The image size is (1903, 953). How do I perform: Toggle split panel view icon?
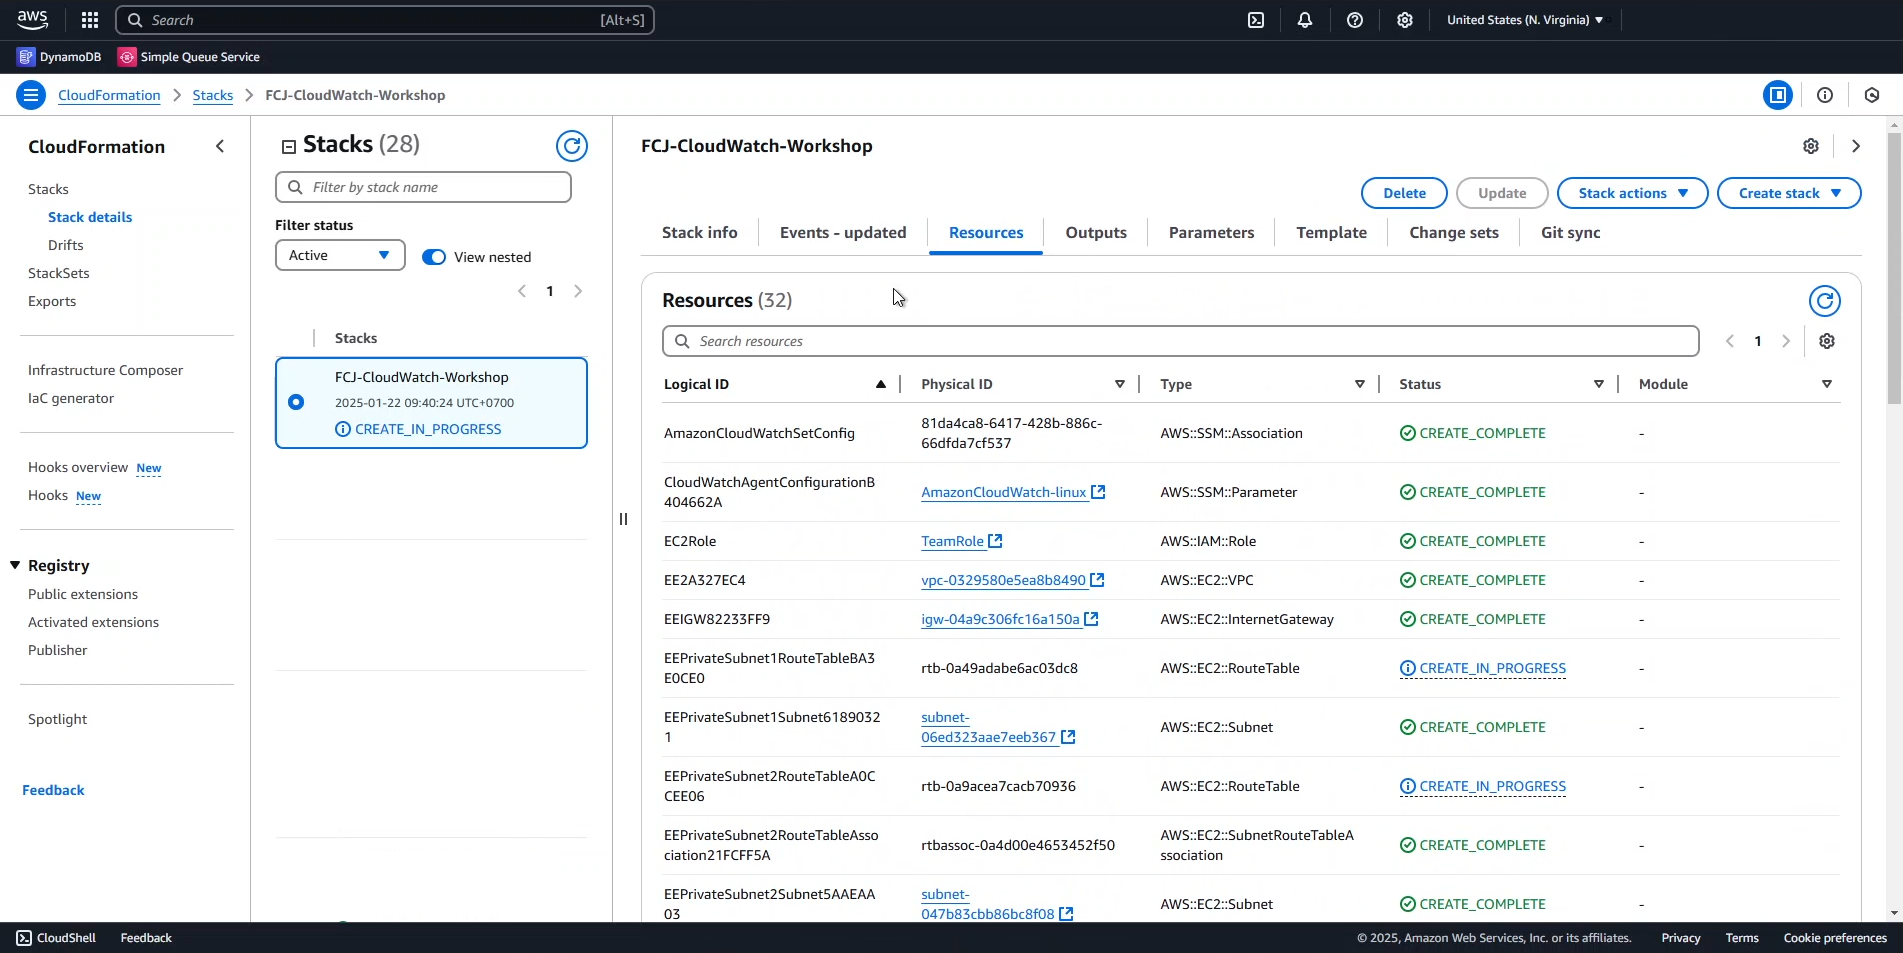pos(1778,95)
